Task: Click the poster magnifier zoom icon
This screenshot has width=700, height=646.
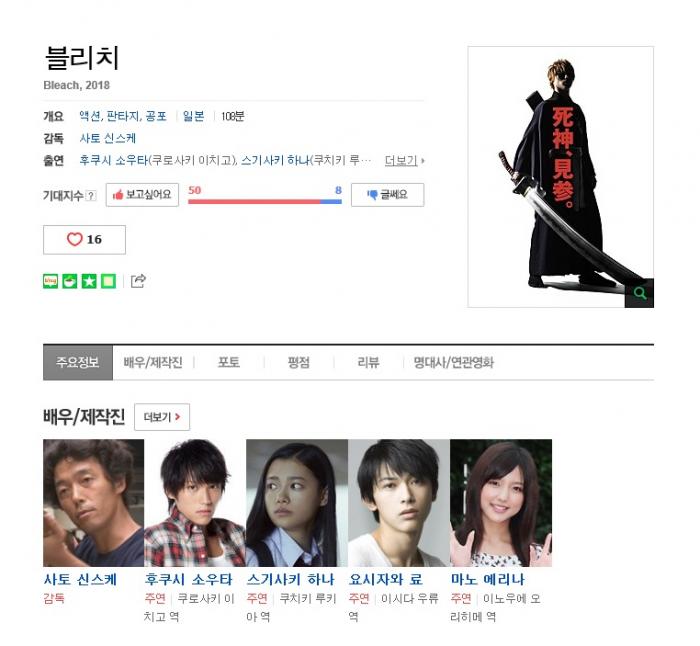Action: (639, 293)
